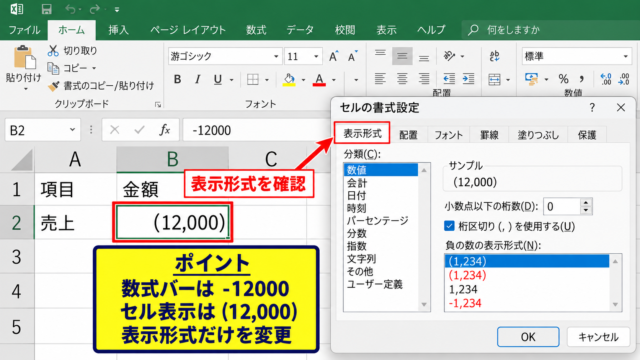Click the Decrease Decimal icon

624,79
